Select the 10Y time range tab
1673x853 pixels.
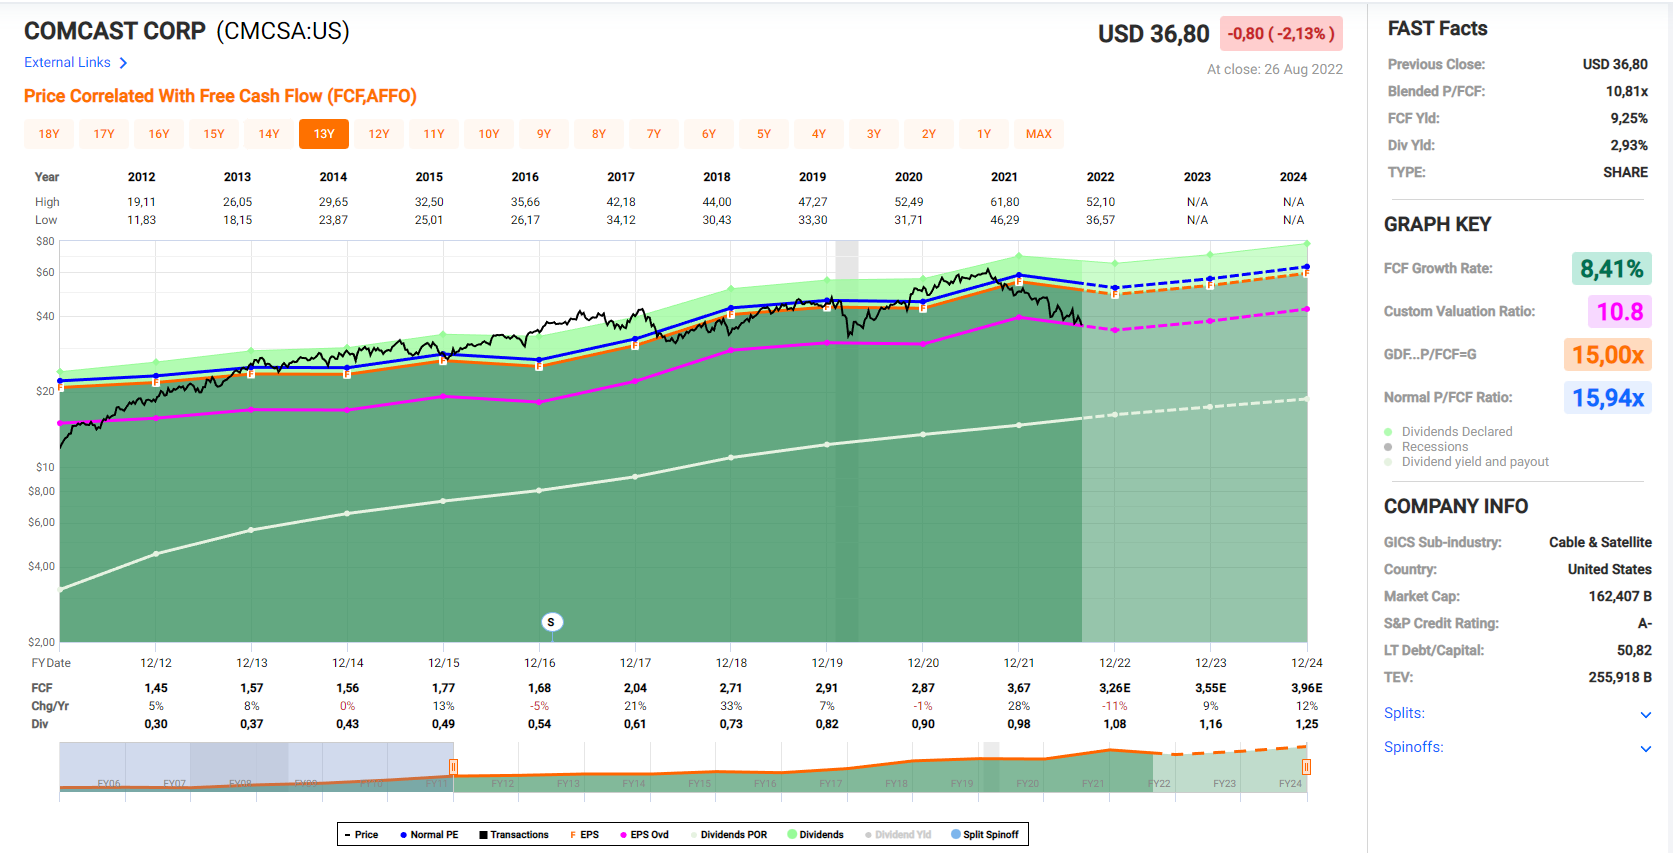(x=489, y=134)
